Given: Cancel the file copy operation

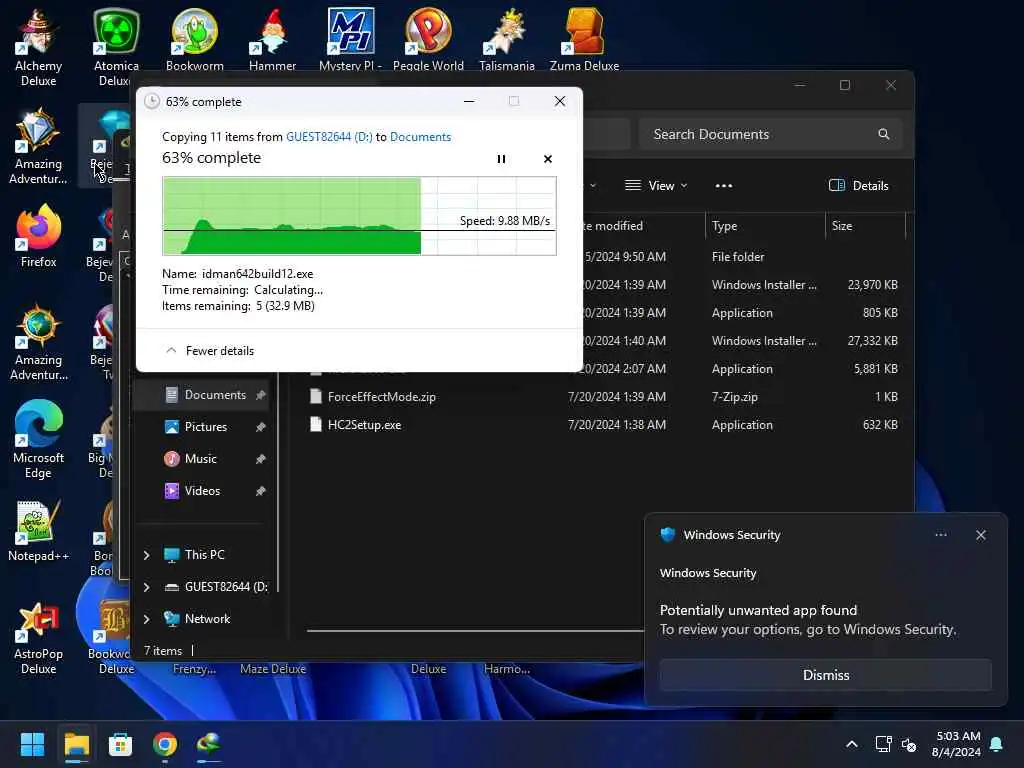Looking at the screenshot, I should point(548,159).
